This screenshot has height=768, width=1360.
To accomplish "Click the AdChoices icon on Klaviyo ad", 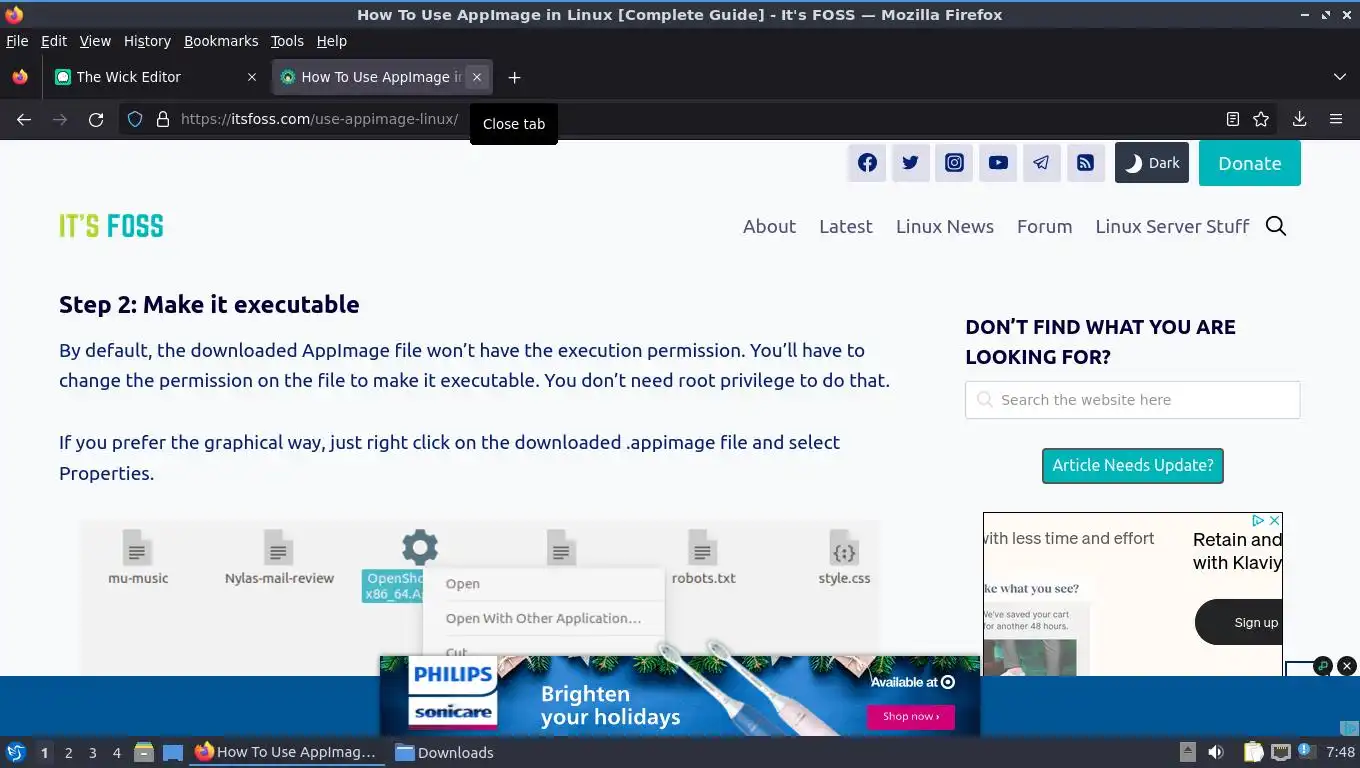I will [x=1259, y=521].
